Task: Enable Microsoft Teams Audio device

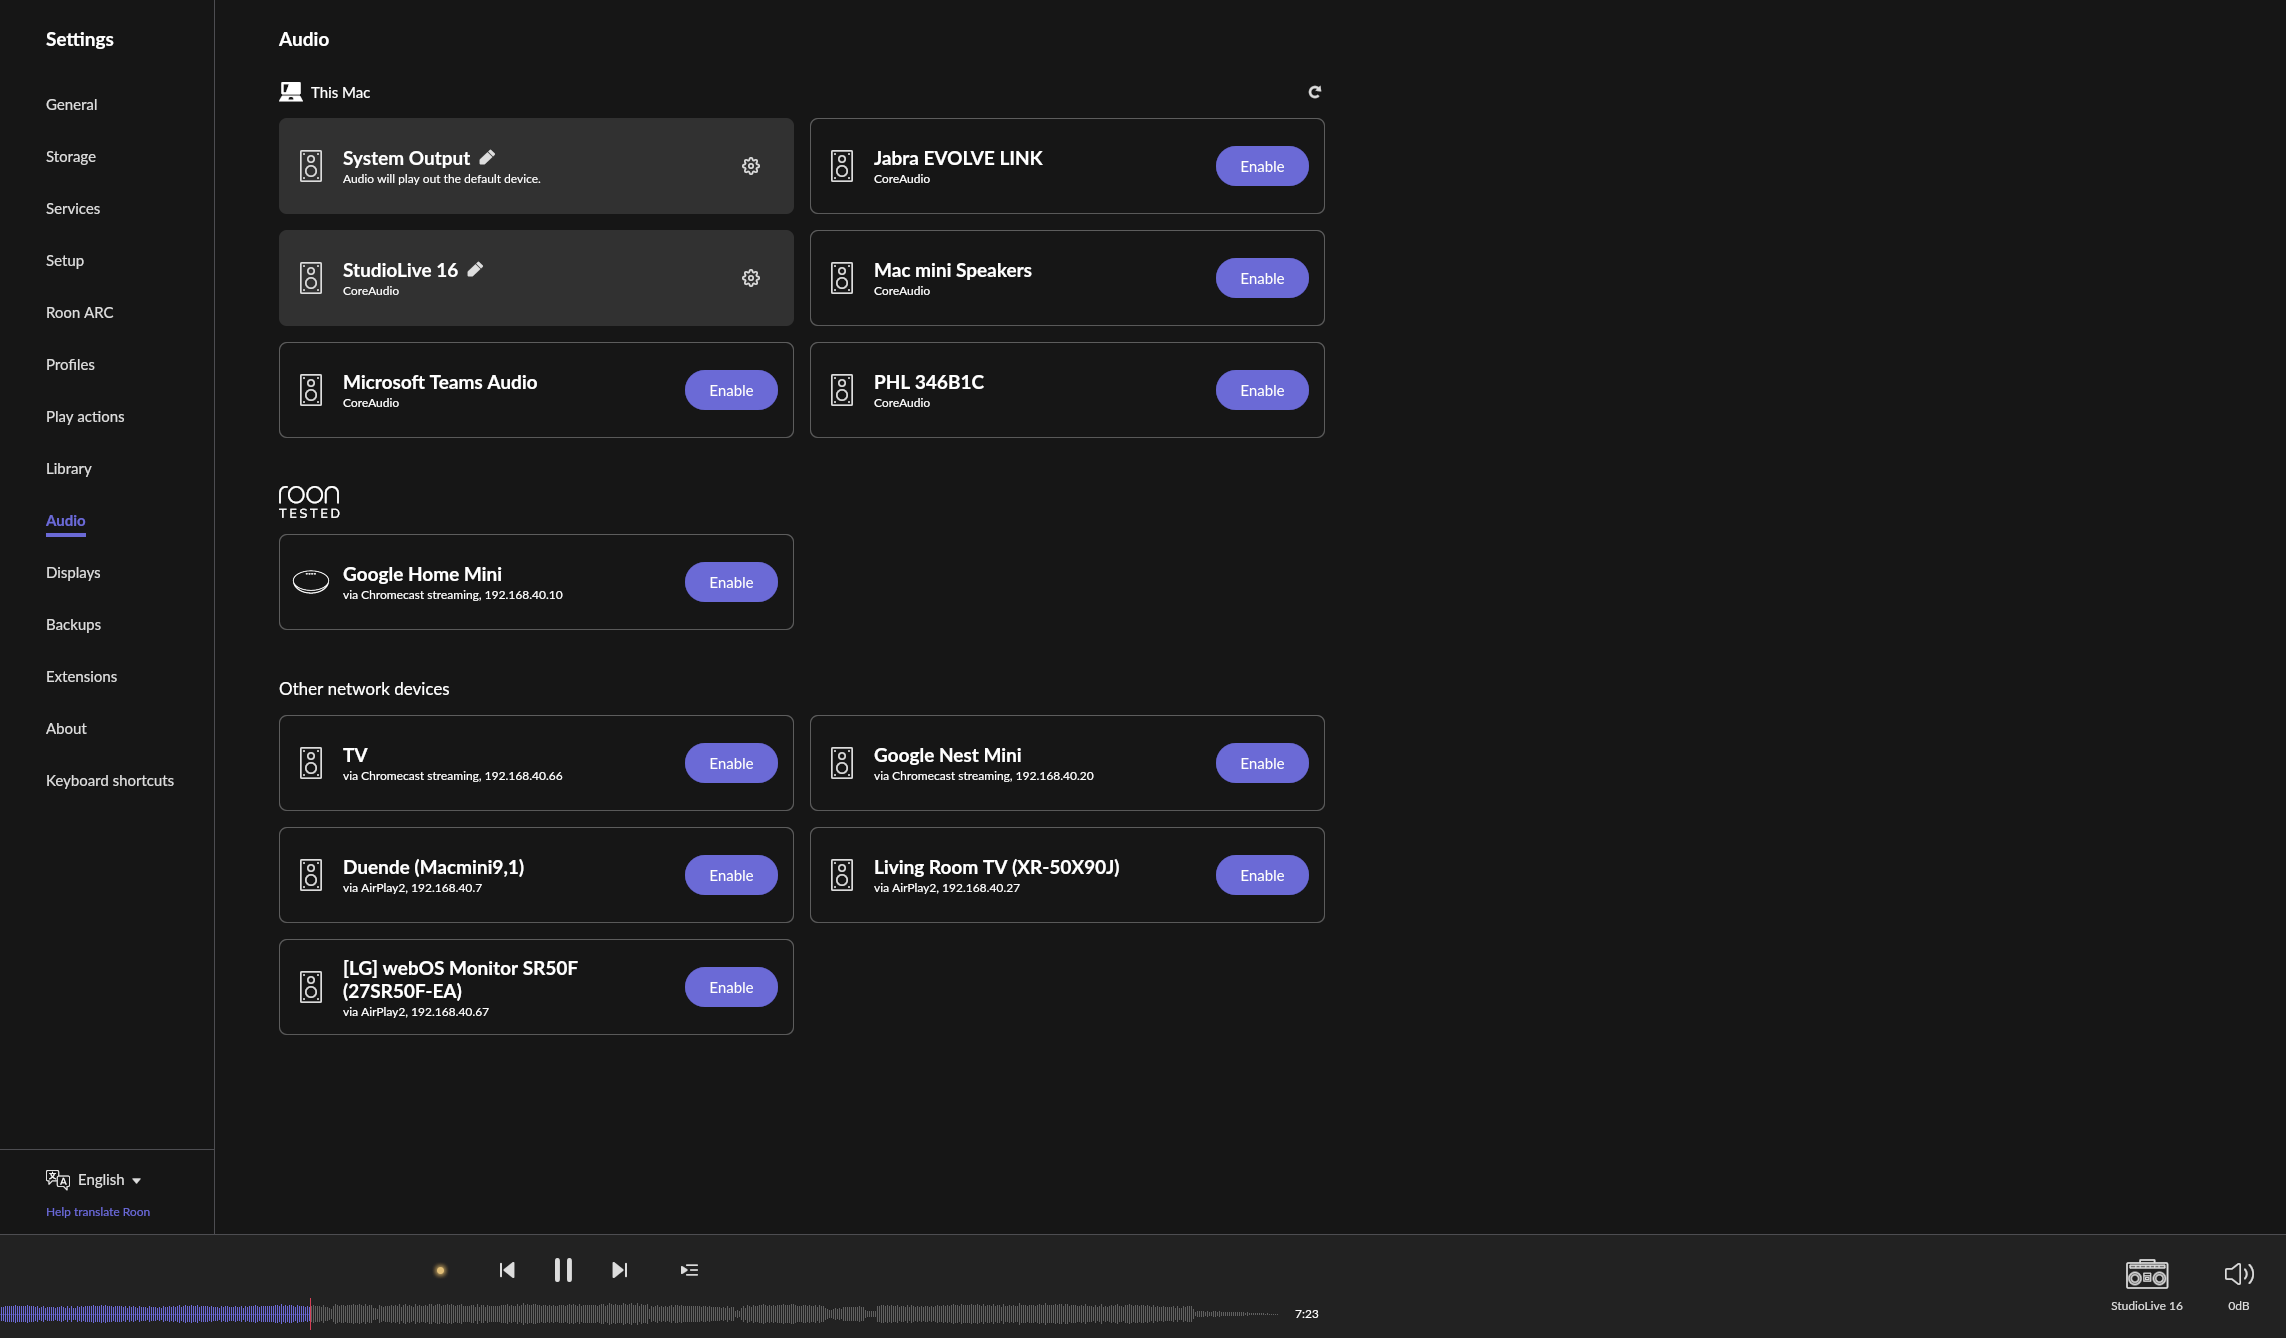Action: coord(731,390)
